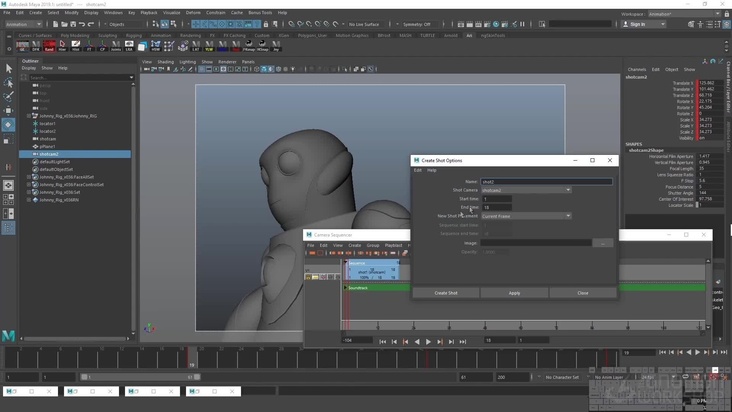Click the Create Shot button
Image resolution: width=732 pixels, height=412 pixels.
[x=446, y=293]
